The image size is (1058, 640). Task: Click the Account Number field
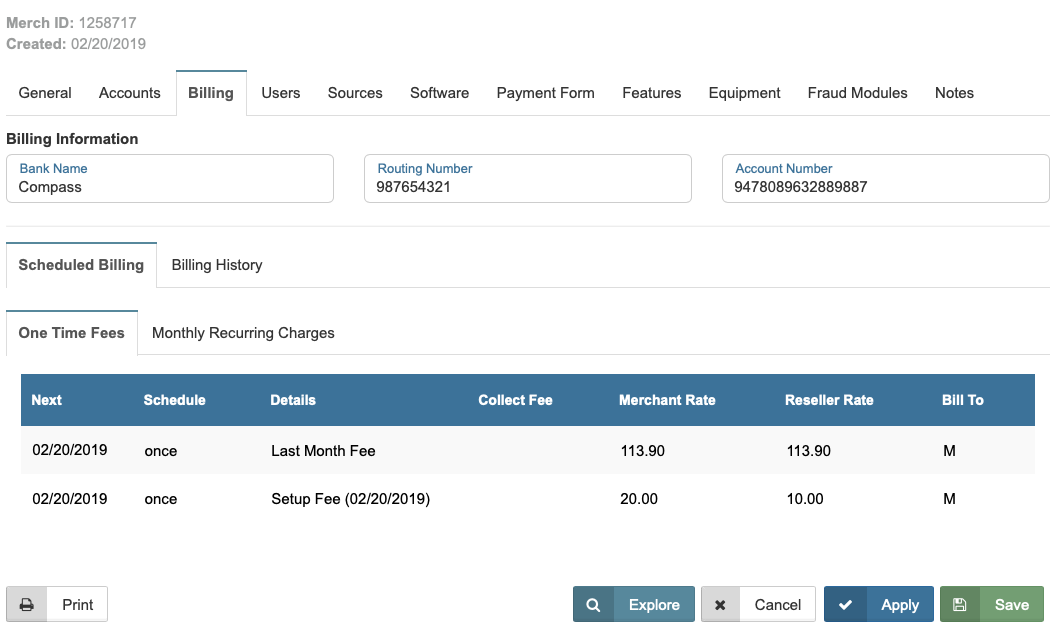[885, 187]
